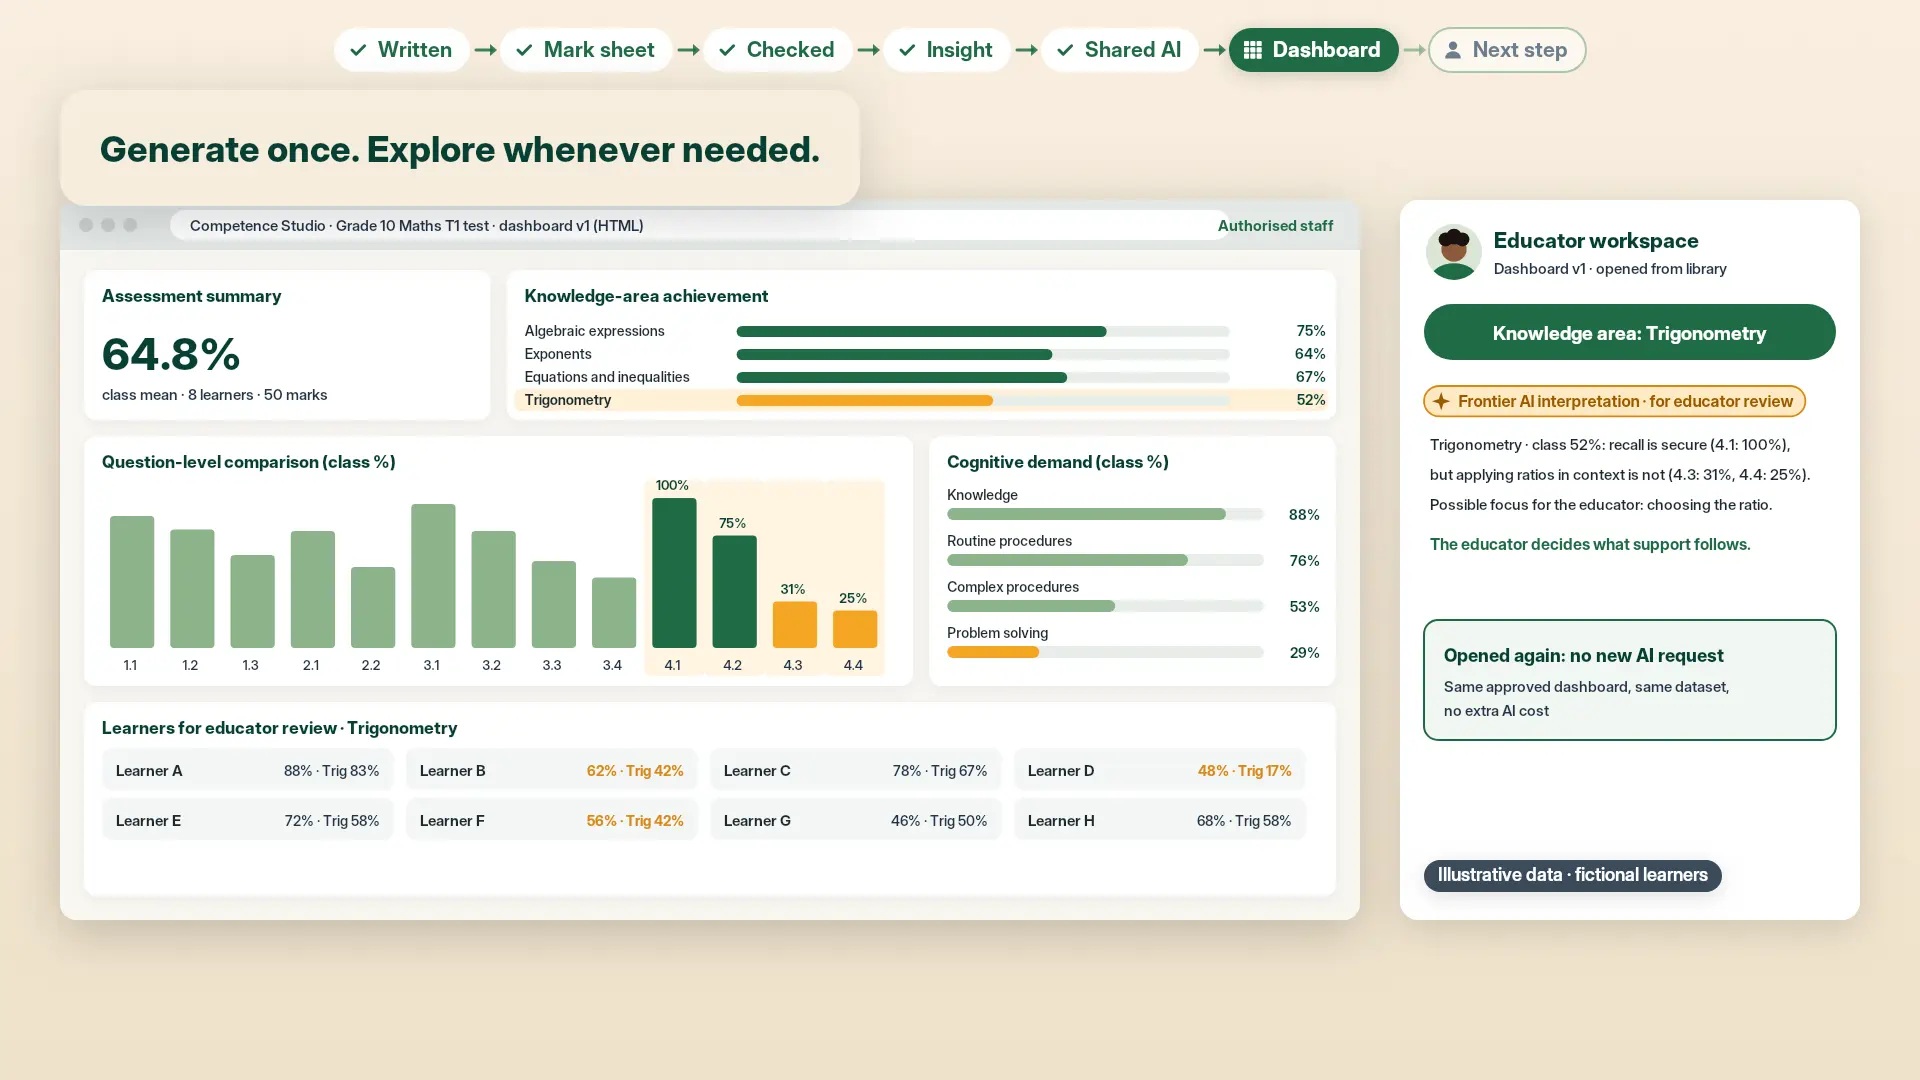Viewport: 1920px width, 1080px height.
Task: Go to the Mark sheet step
Action: tap(586, 50)
